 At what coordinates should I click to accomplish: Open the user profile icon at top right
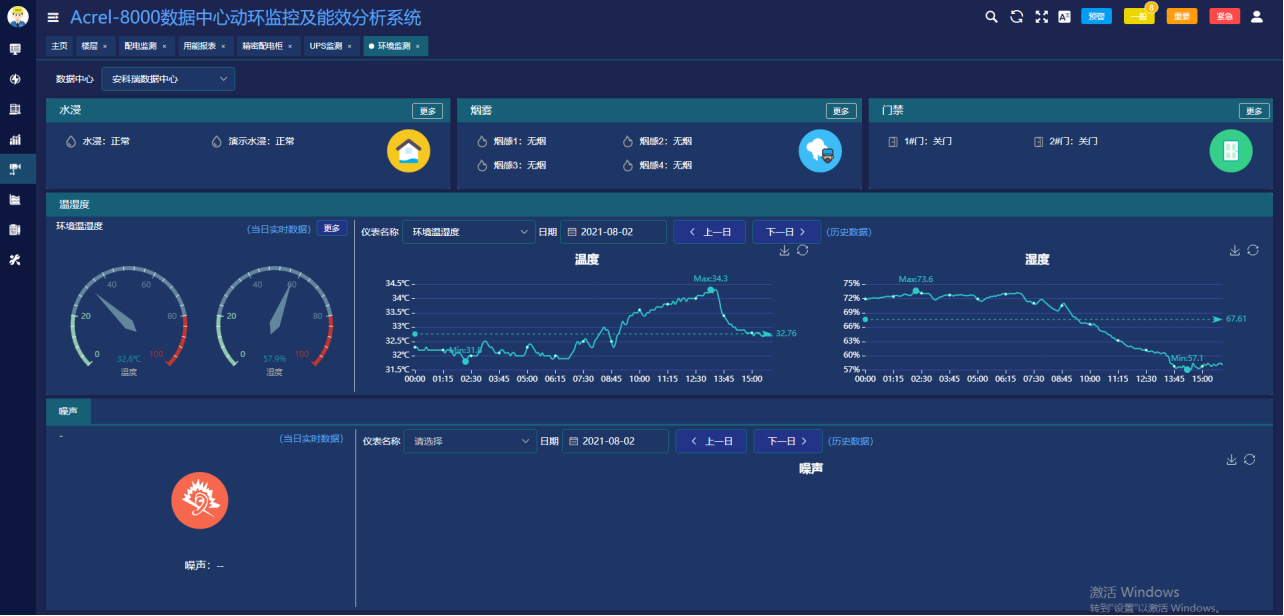tap(1257, 16)
